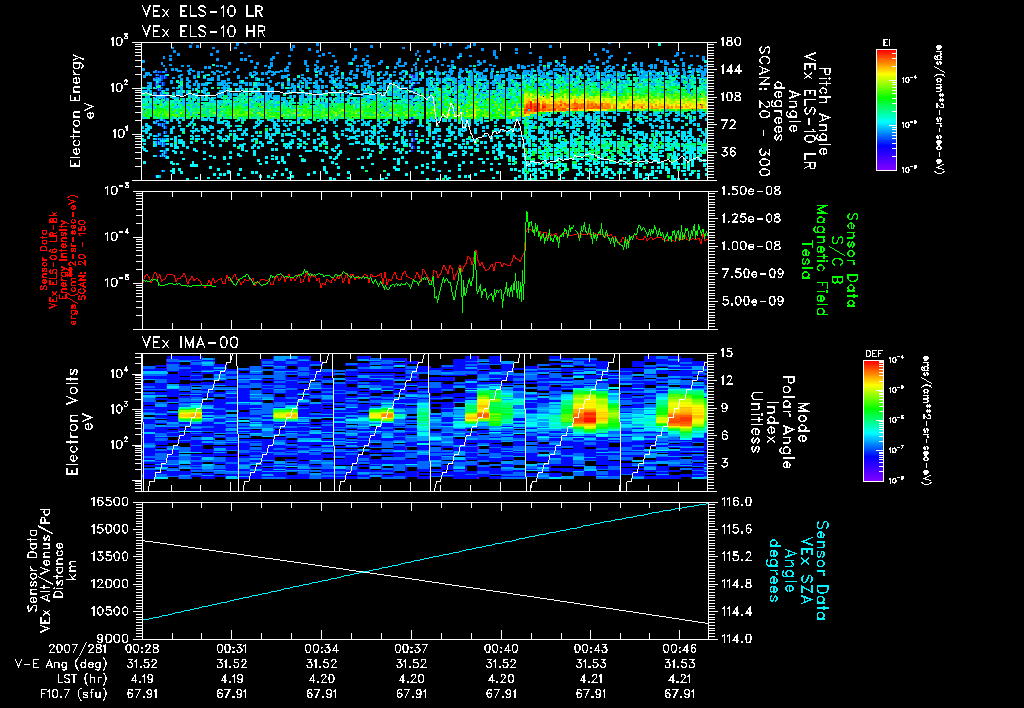Screen dimensions: 1024x708
Task: Select the 'VEx IMA-00' panel title
Action: pos(190,342)
